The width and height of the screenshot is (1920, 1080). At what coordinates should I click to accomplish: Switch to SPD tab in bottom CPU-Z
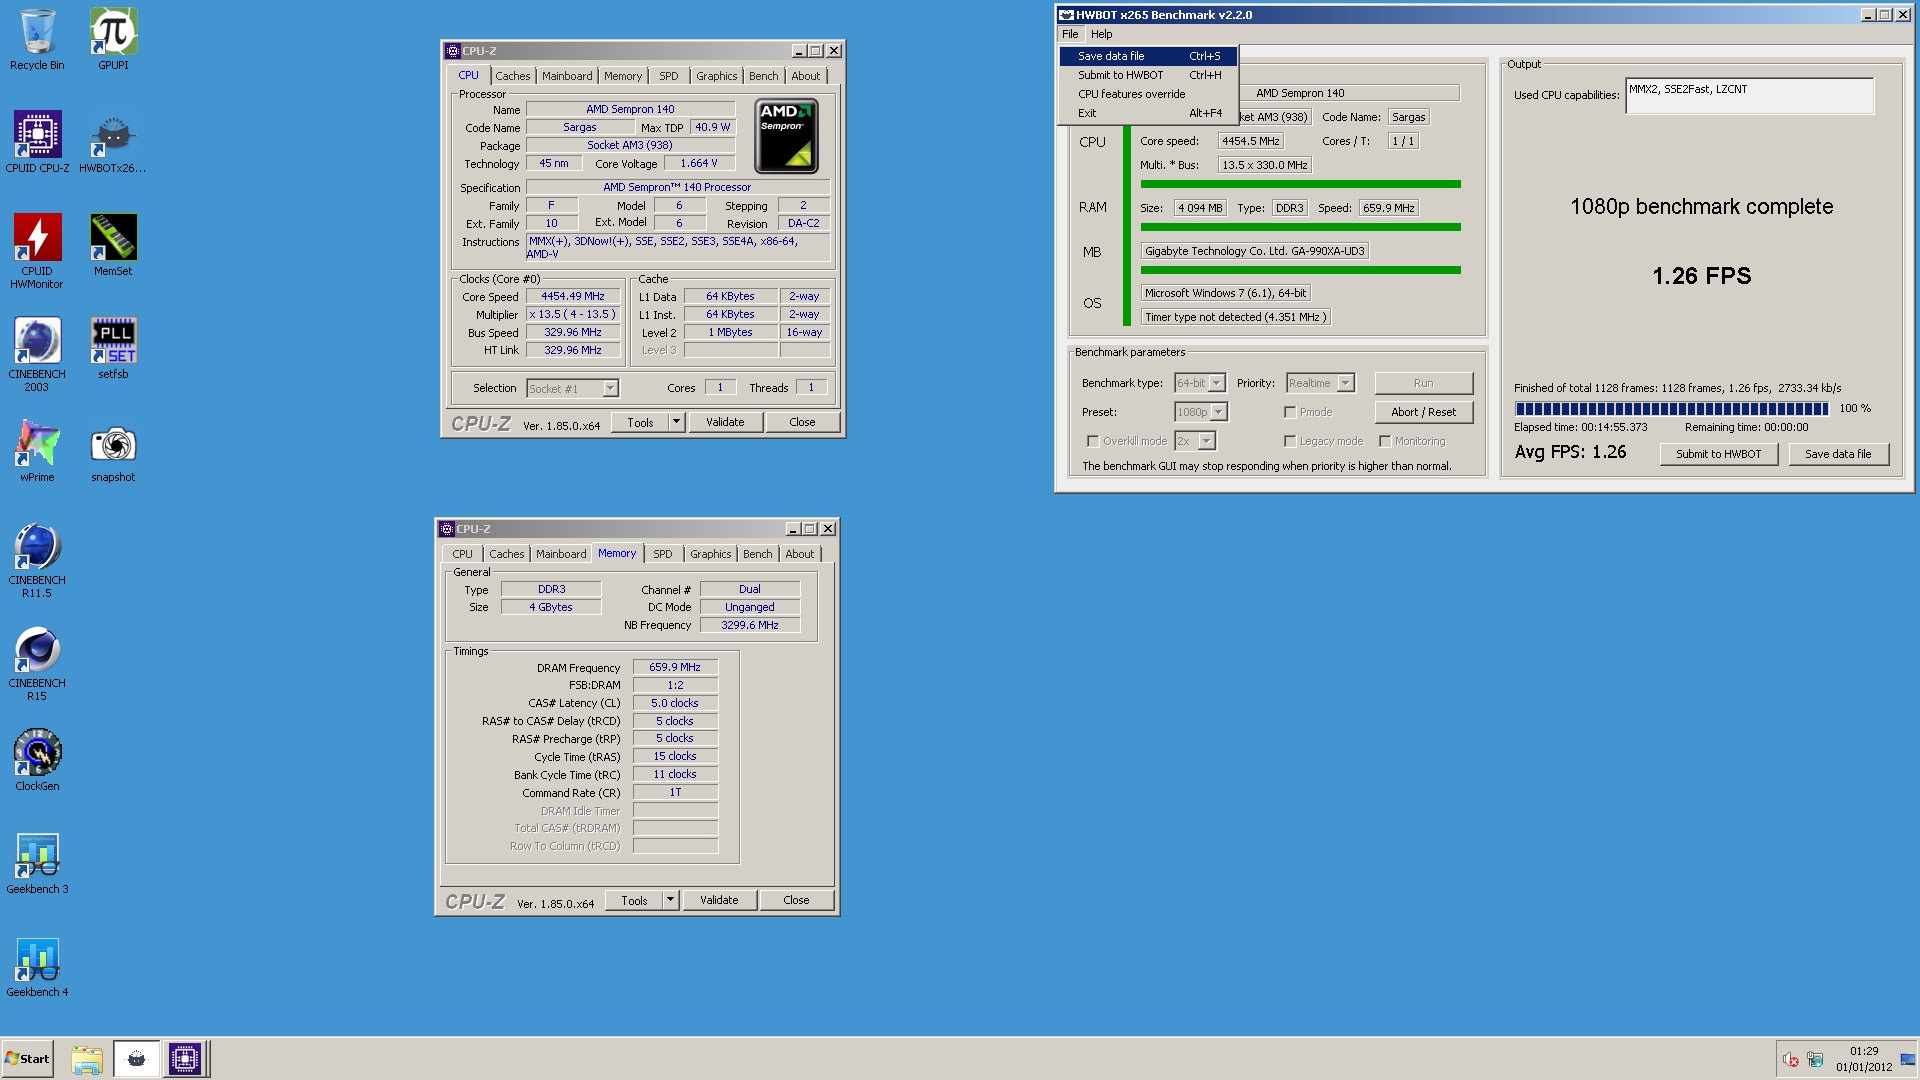pos(663,554)
